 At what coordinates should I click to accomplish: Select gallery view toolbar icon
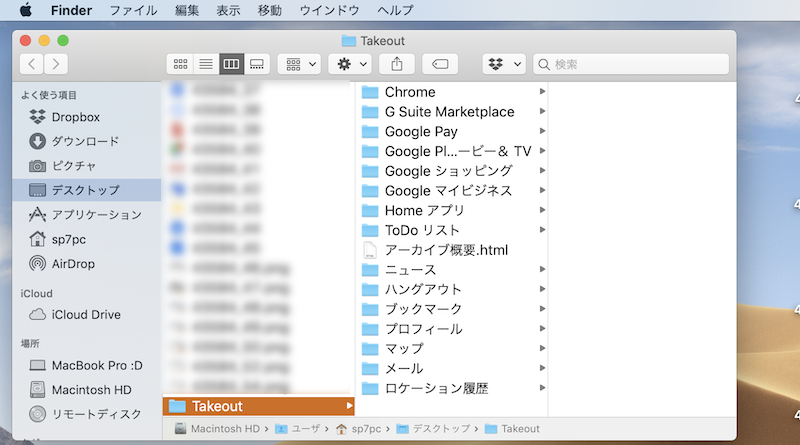(x=257, y=64)
